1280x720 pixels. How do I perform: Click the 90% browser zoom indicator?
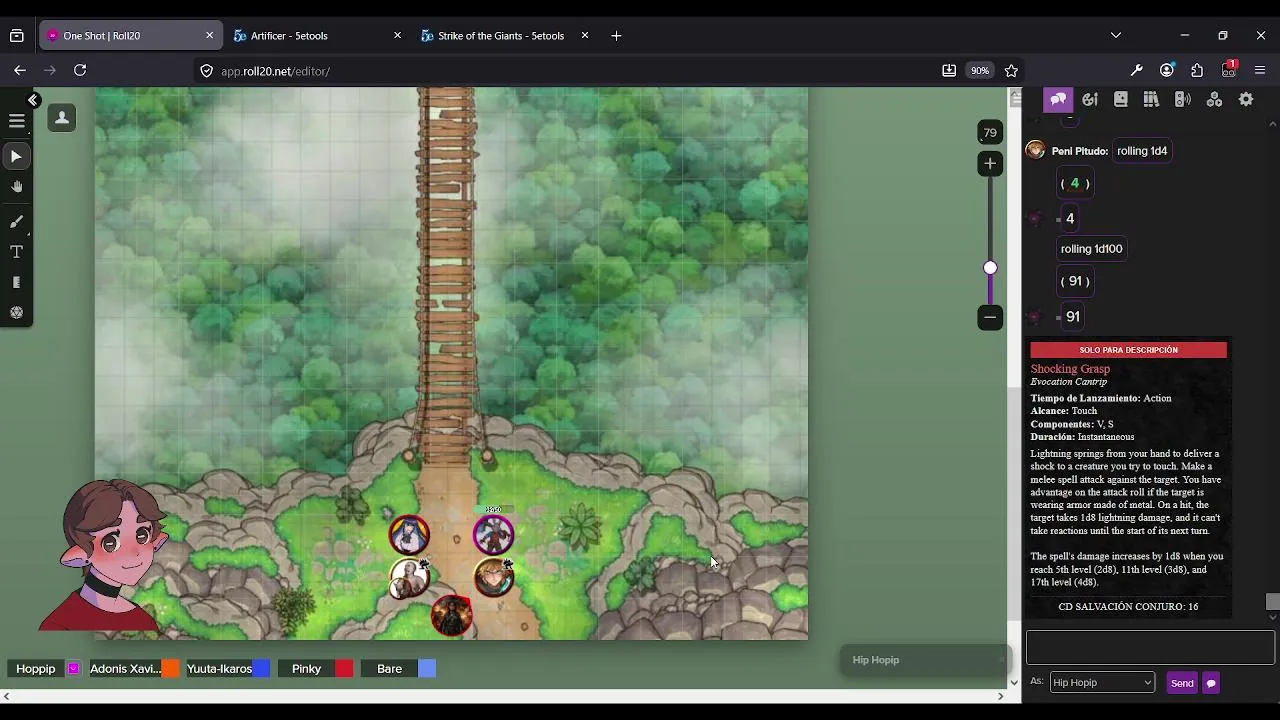979,71
